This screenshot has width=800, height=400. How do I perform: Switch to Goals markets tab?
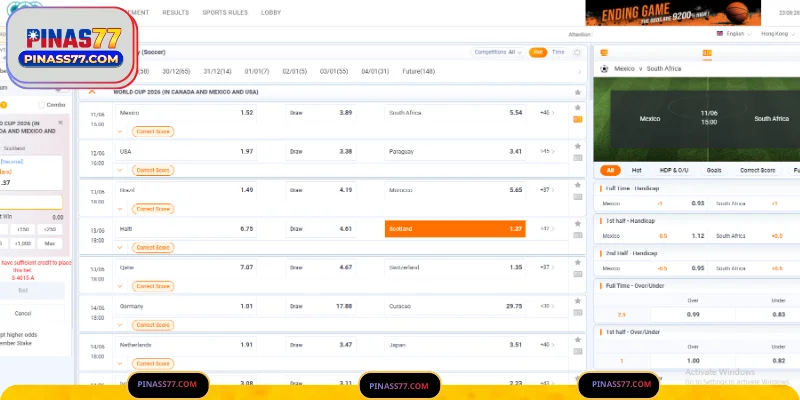(714, 170)
